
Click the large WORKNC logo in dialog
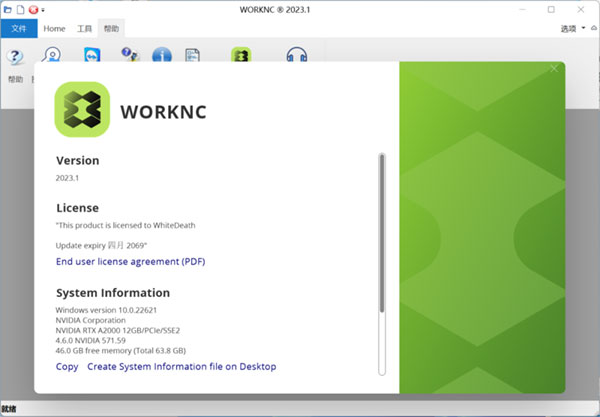pos(82,109)
